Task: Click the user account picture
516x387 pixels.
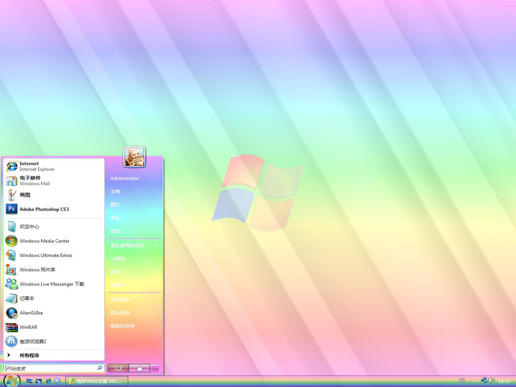Action: [x=134, y=156]
